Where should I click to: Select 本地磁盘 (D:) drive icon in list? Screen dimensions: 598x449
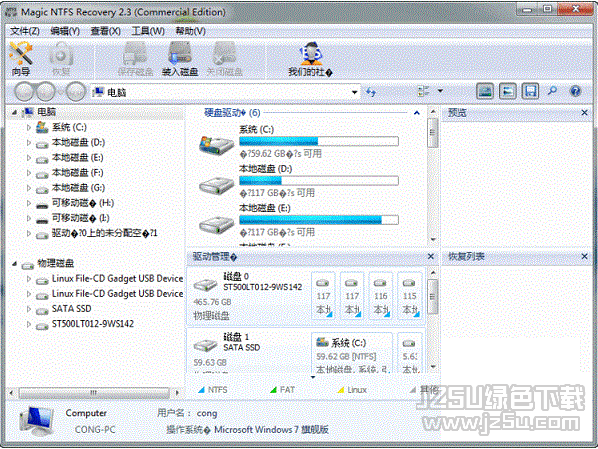[216, 185]
